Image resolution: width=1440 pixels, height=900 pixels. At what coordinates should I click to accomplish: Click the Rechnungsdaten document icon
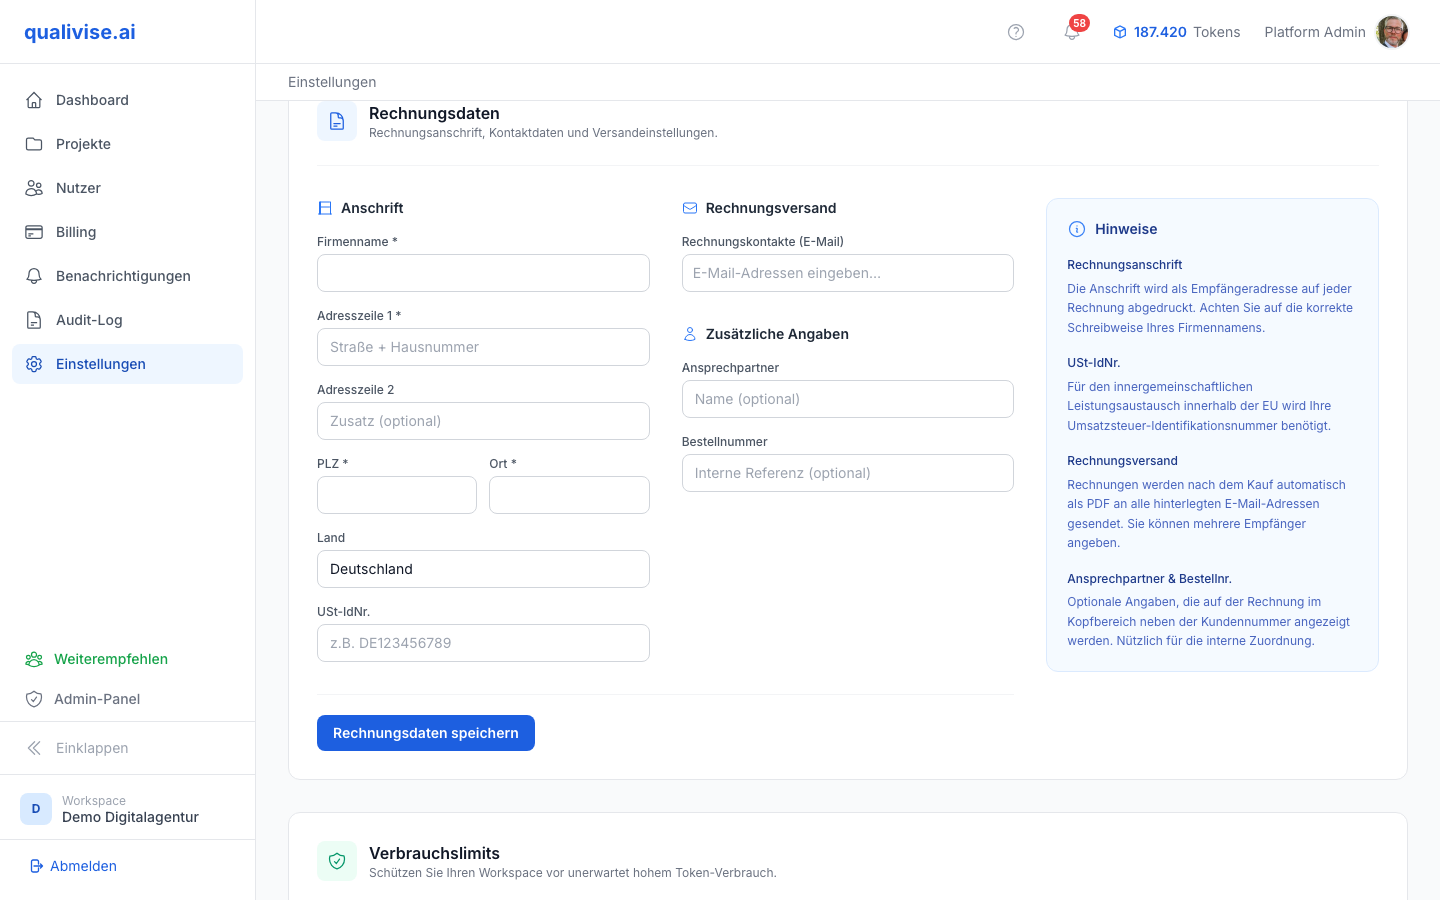(337, 121)
